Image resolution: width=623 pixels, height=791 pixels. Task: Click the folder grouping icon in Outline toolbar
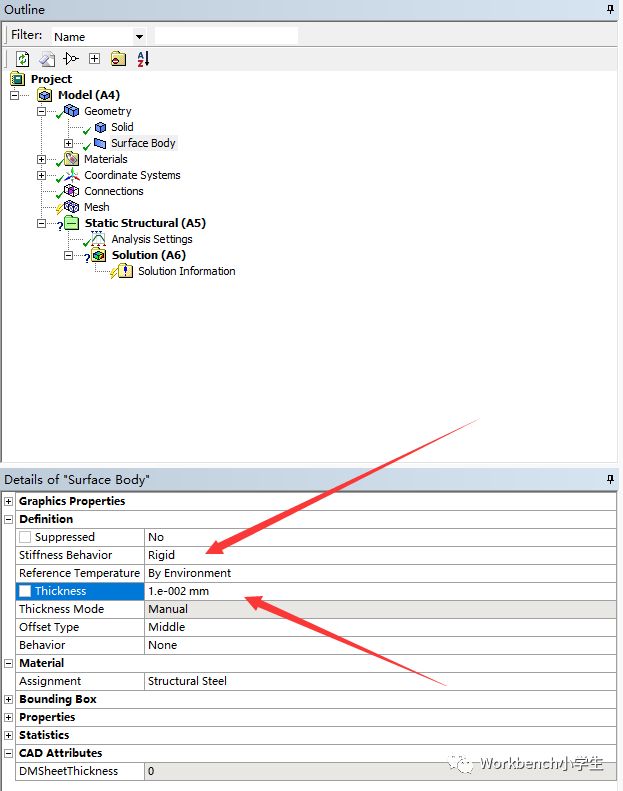(x=118, y=59)
